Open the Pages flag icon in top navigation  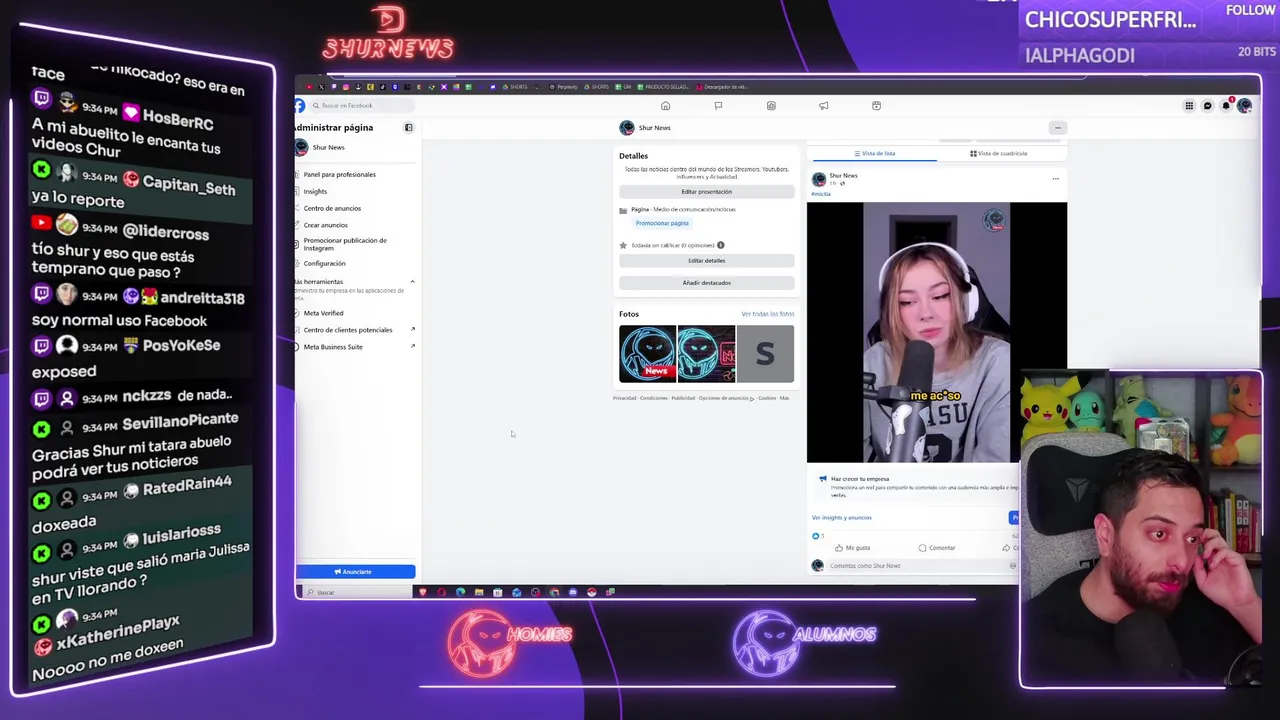[x=718, y=105]
